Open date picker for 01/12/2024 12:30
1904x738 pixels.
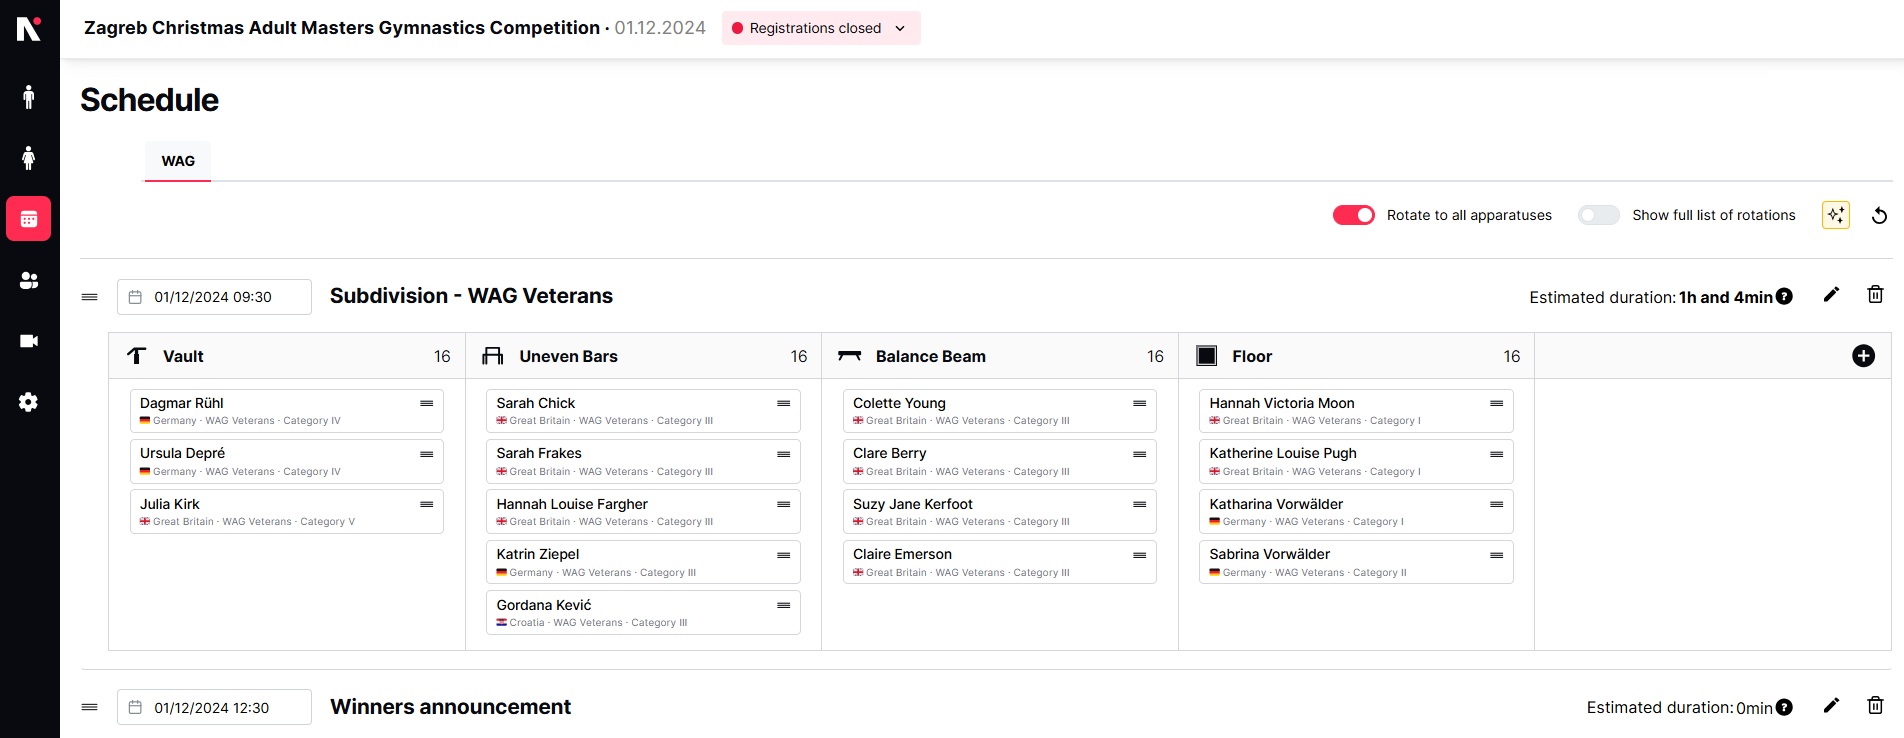pyautogui.click(x=213, y=708)
